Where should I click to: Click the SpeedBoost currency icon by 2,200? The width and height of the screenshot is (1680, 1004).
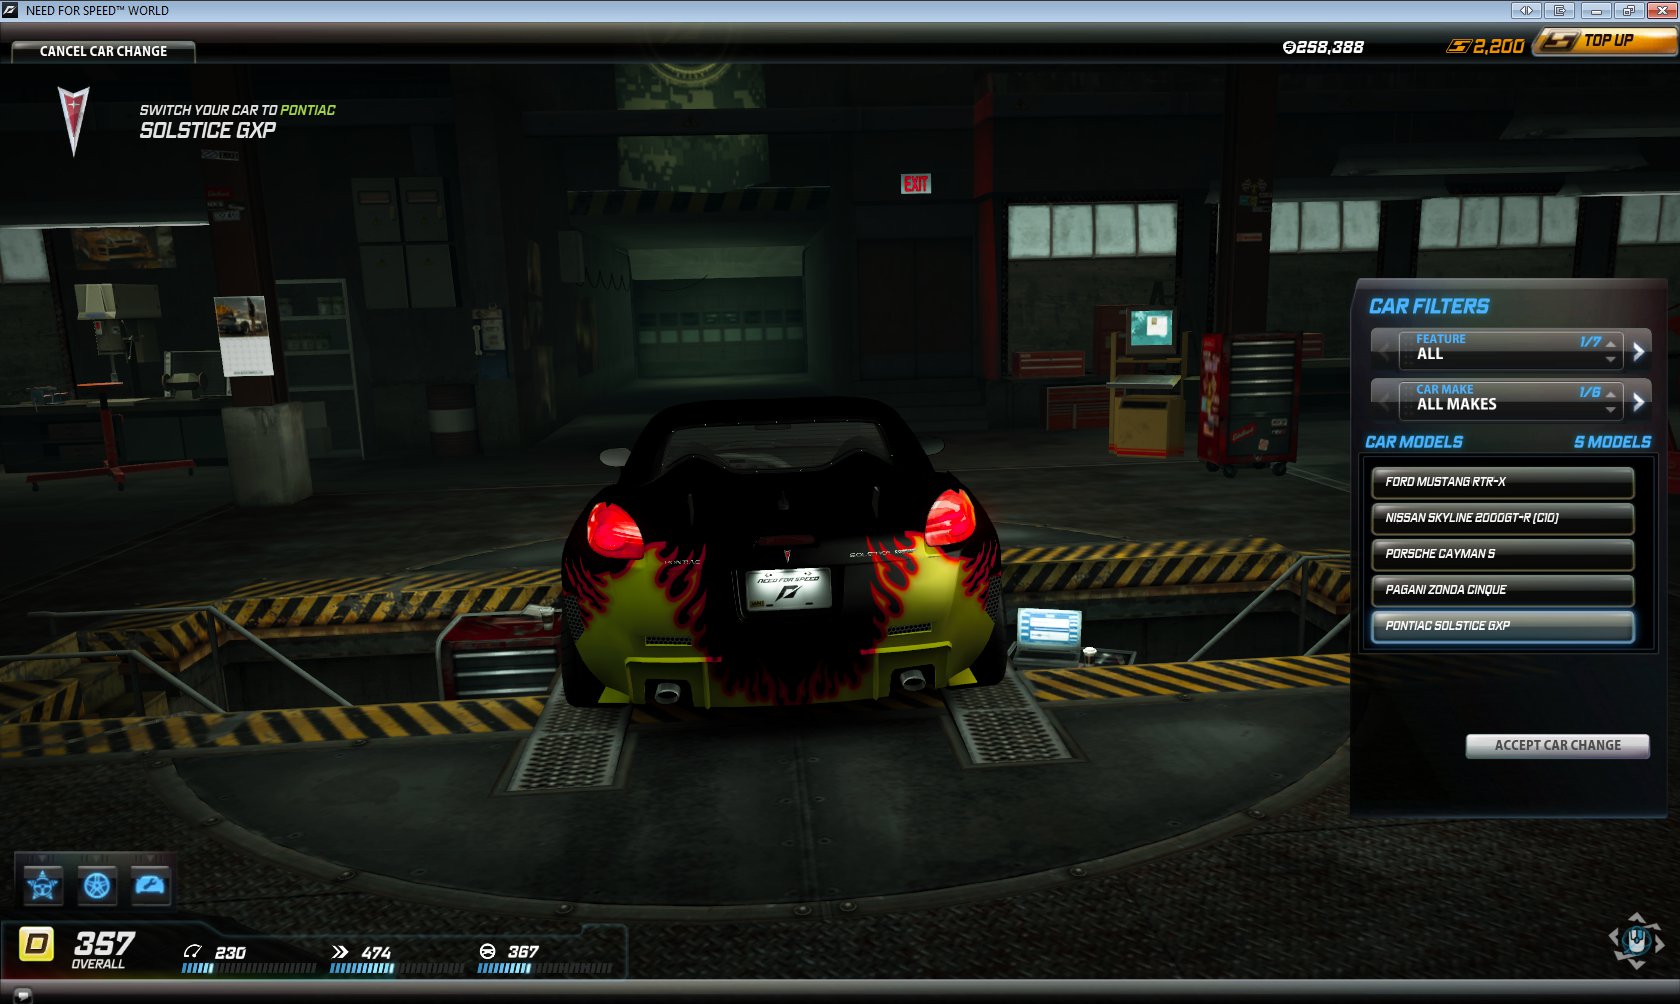[x=1459, y=46]
